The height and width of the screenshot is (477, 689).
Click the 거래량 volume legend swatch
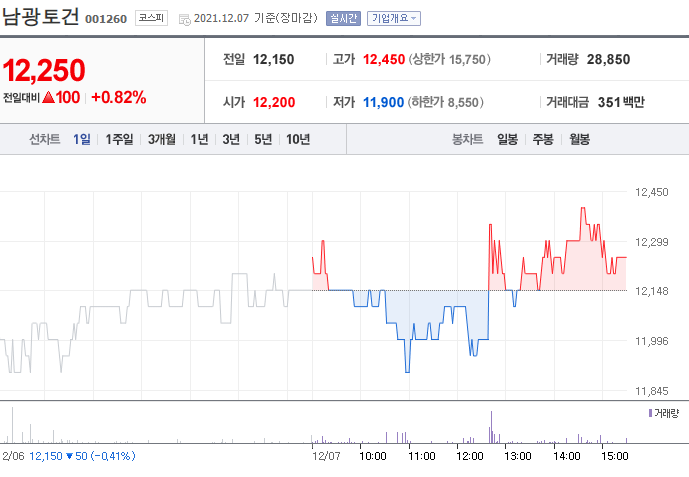pyautogui.click(x=650, y=413)
